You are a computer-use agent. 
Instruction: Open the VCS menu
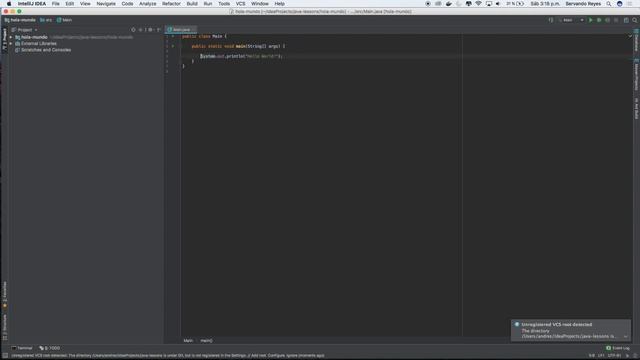240,4
